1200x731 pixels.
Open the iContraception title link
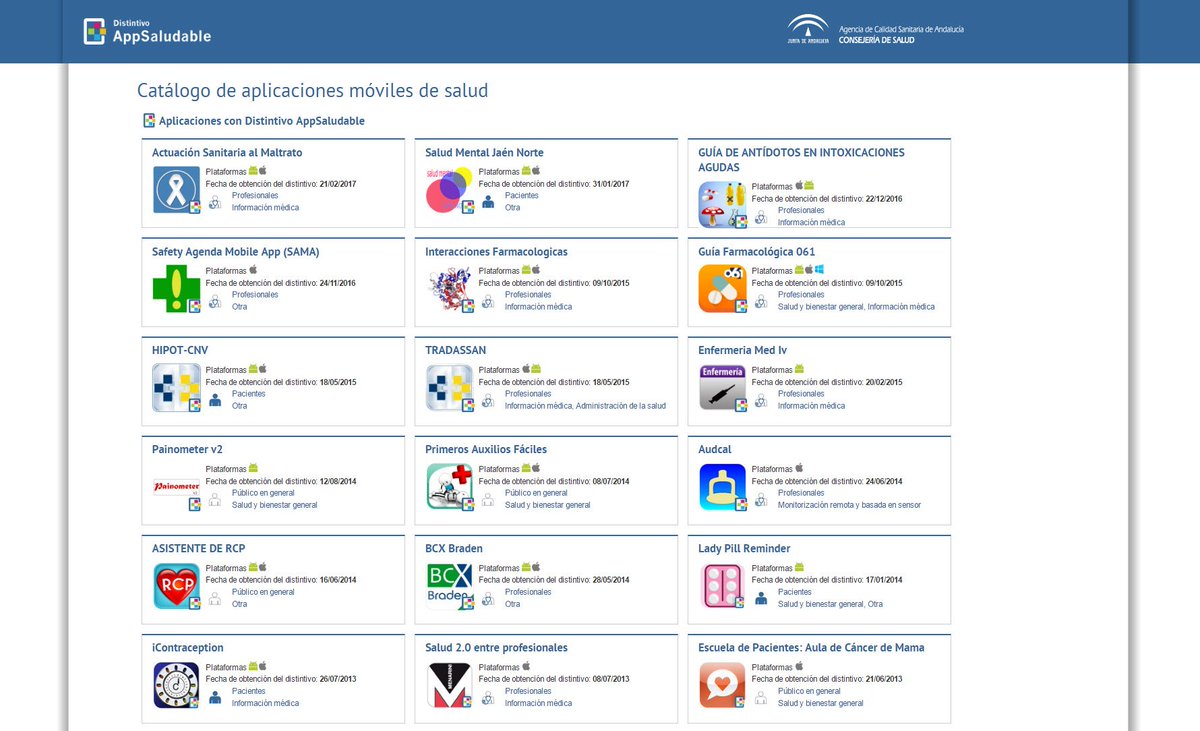188,648
